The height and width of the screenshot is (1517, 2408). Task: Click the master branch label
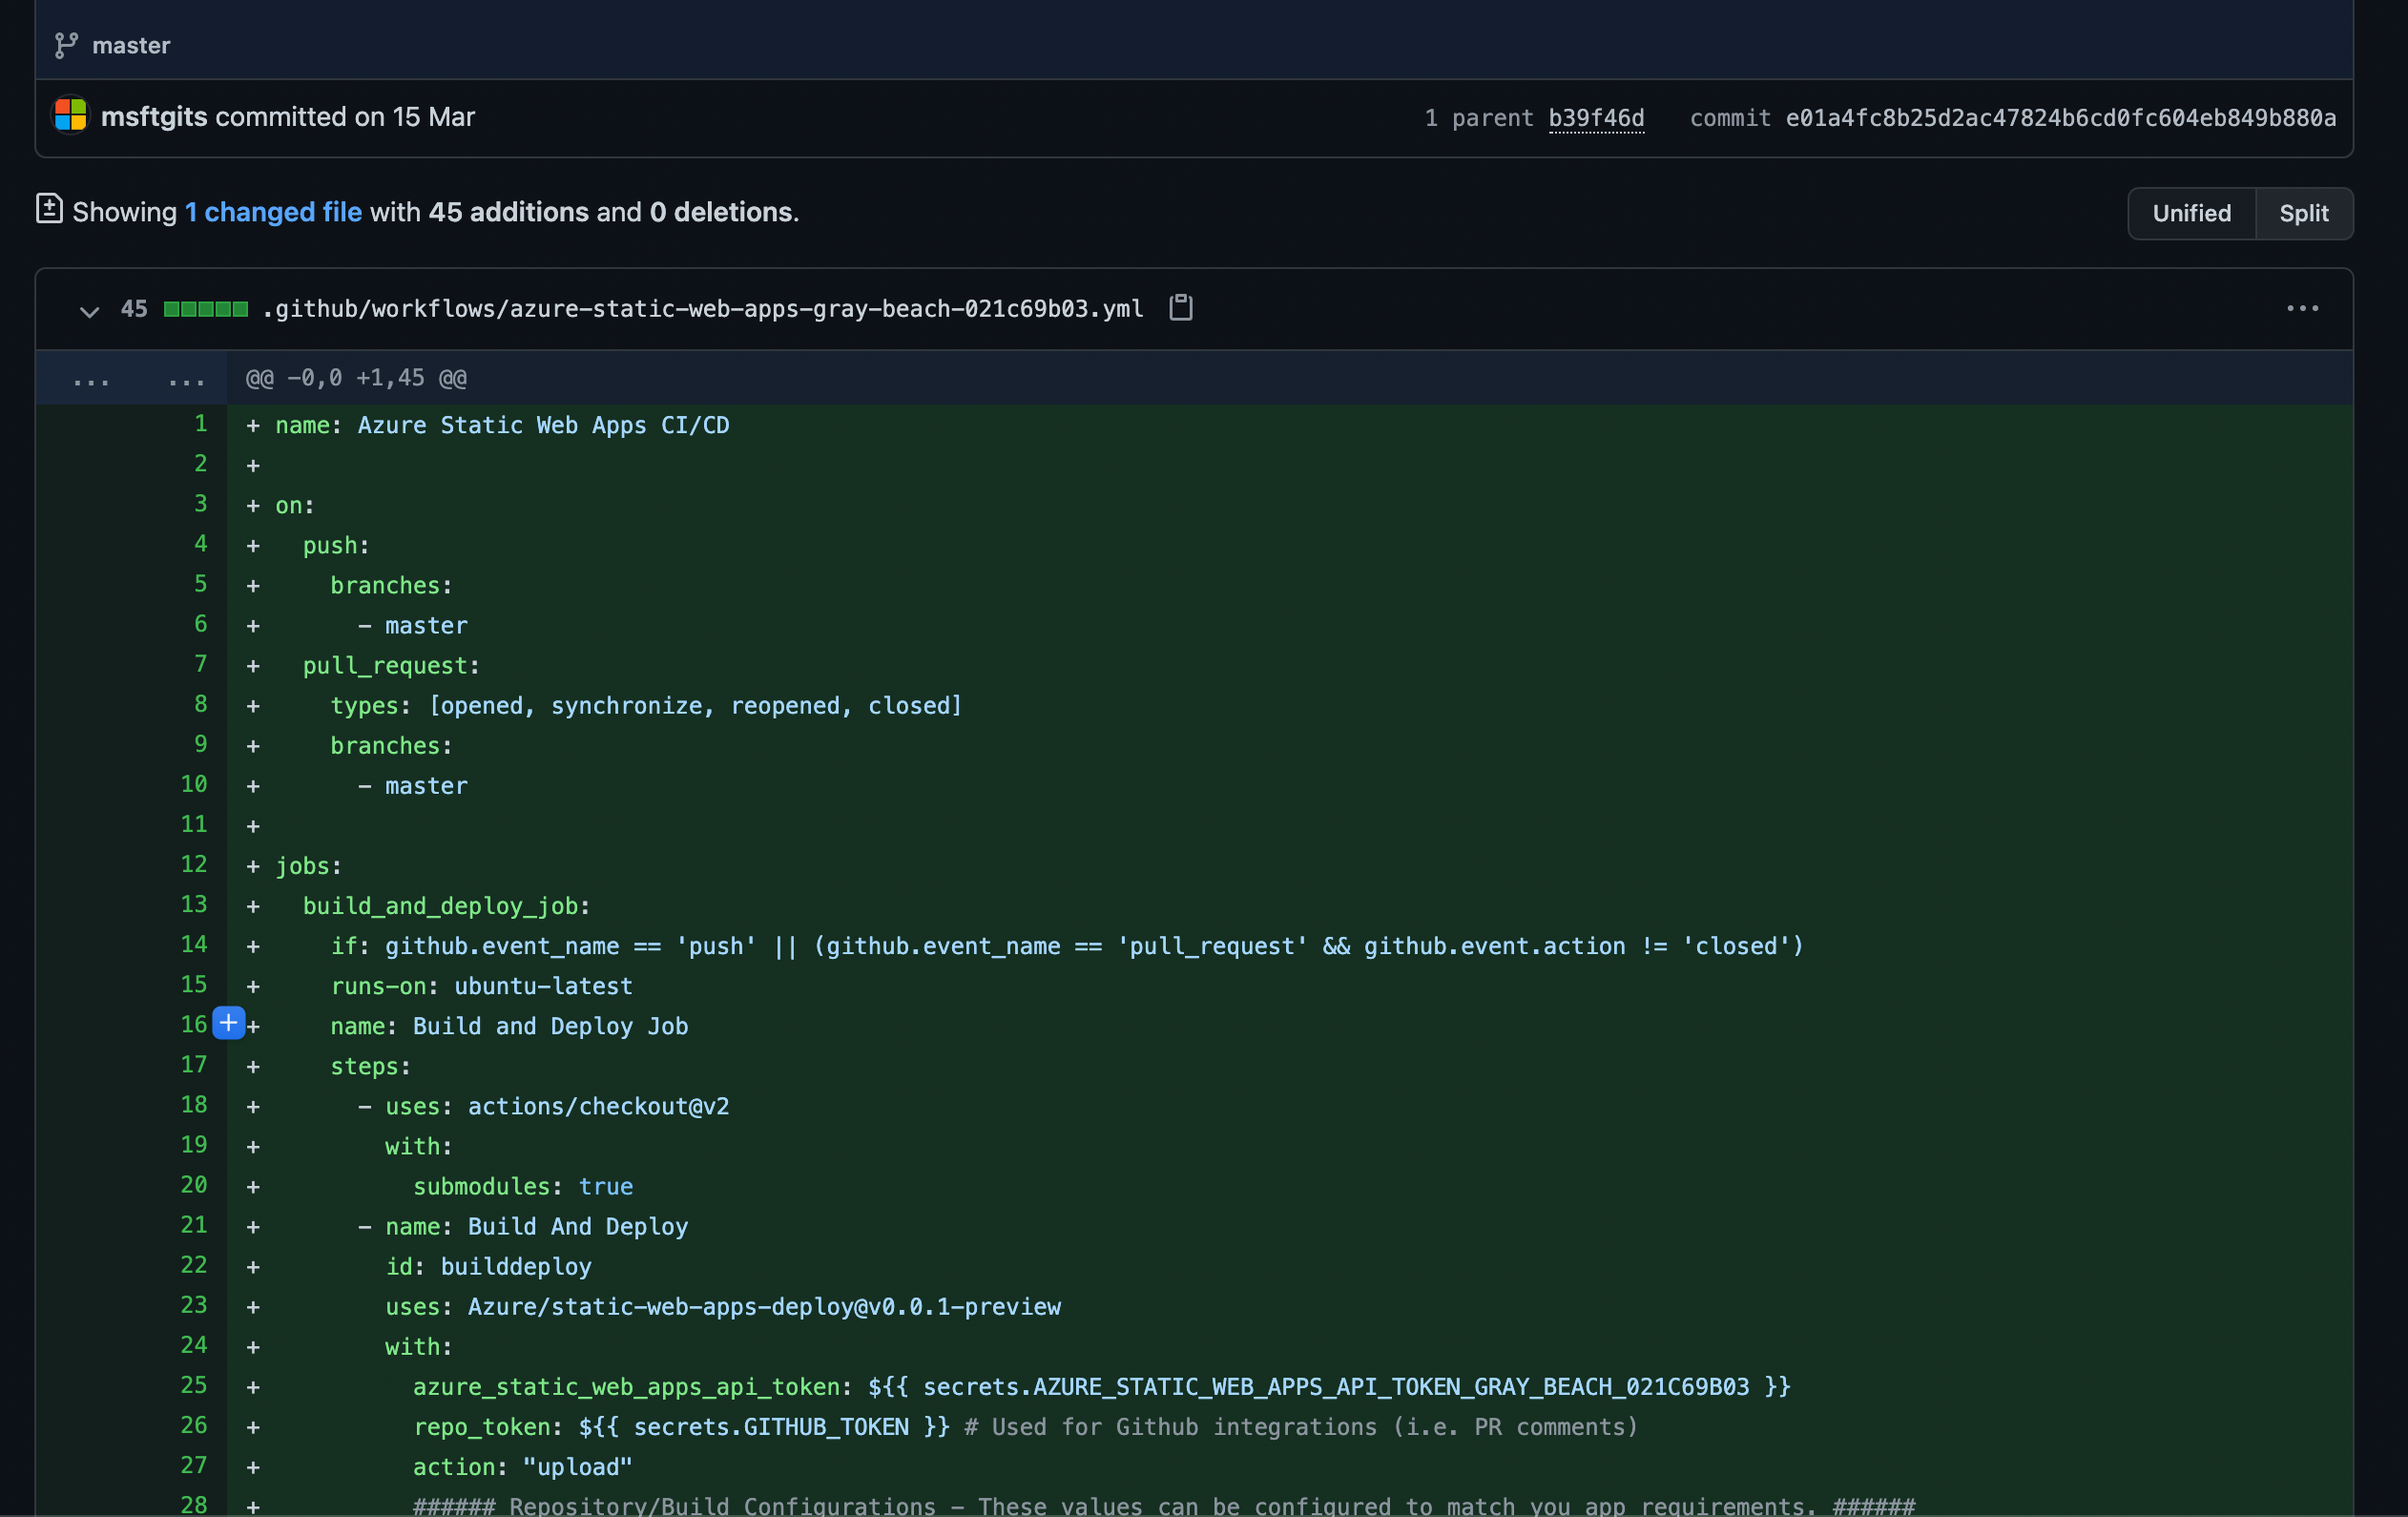[131, 45]
